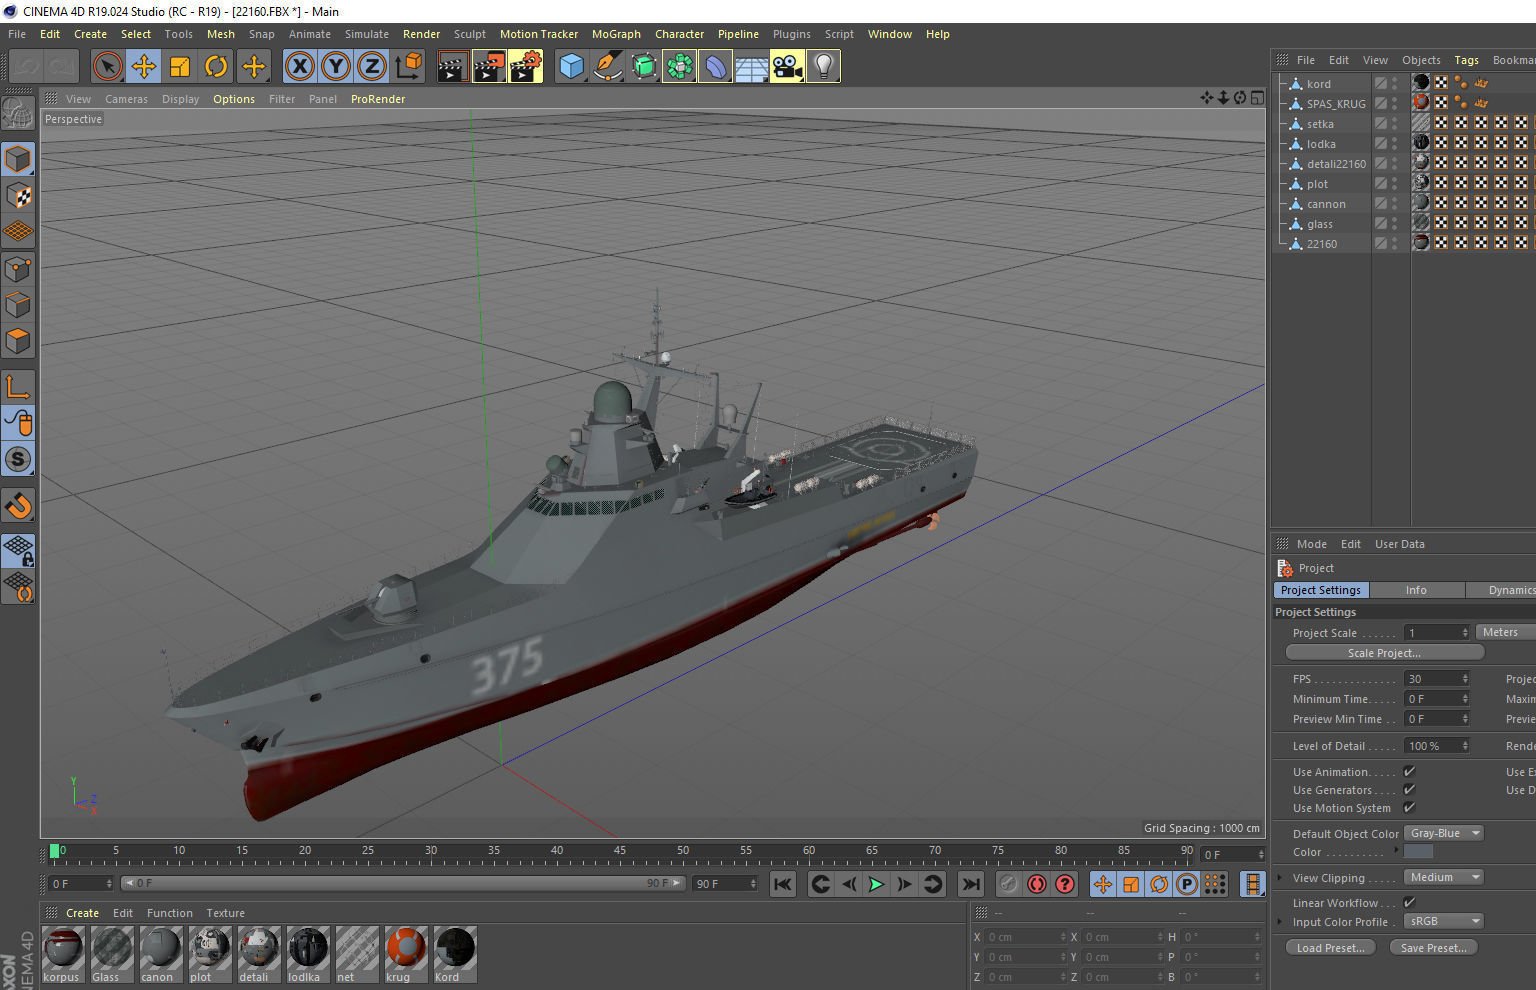Open Edit Render Settings
Screen dimensions: 1536x990
tap(525, 67)
